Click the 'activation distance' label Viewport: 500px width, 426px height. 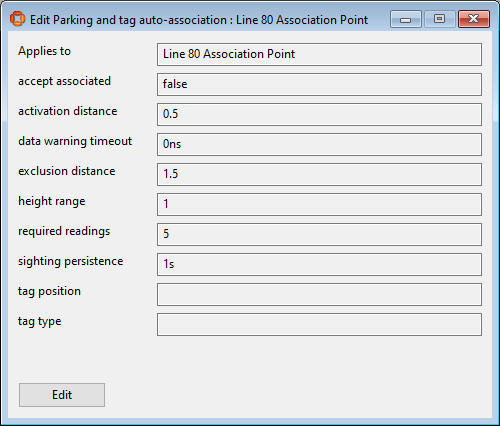tap(68, 111)
